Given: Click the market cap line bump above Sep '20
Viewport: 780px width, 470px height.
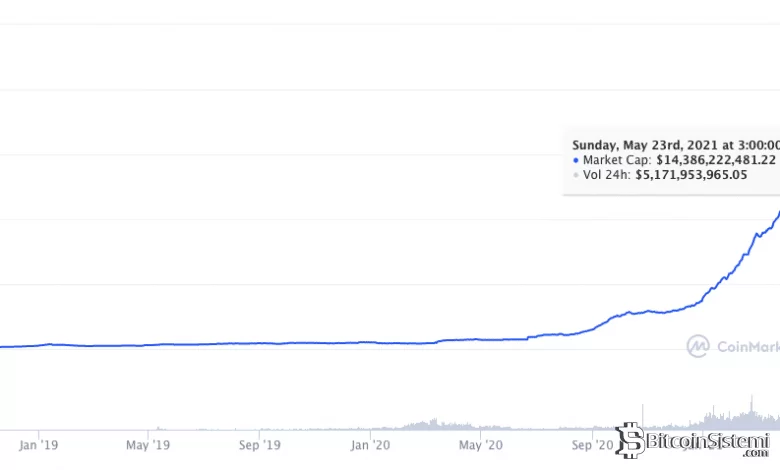Looking at the screenshot, I should 620,314.
